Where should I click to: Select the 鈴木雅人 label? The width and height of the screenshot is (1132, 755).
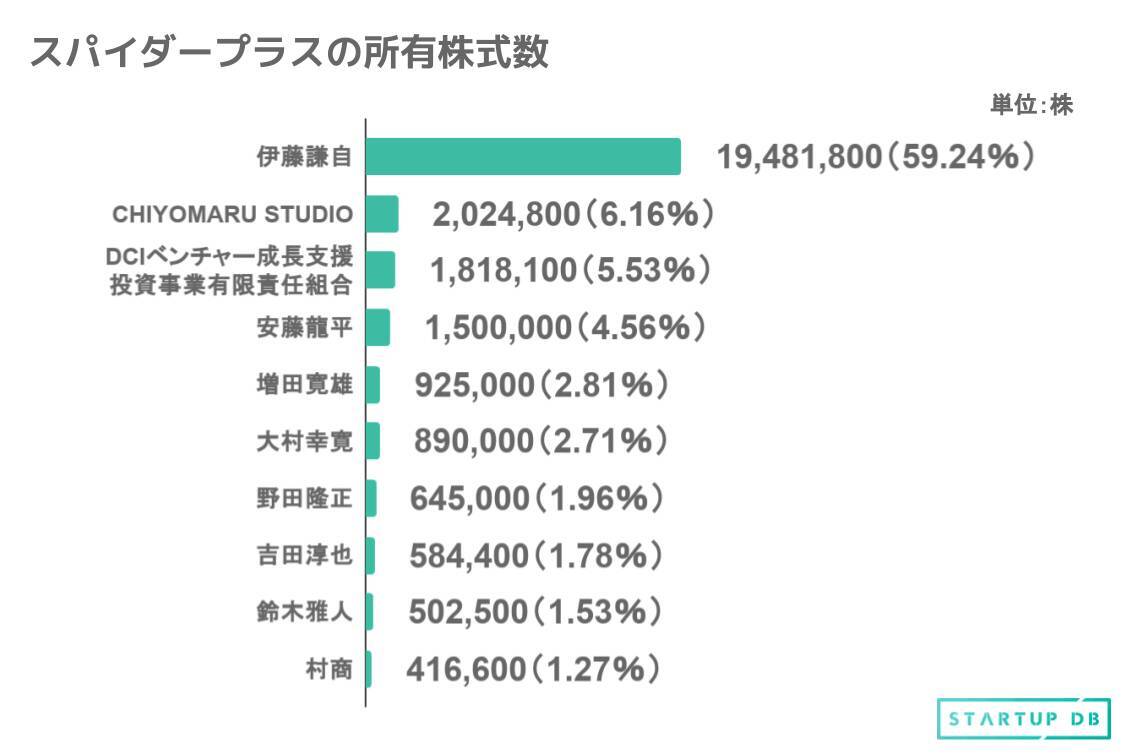[x=303, y=612]
